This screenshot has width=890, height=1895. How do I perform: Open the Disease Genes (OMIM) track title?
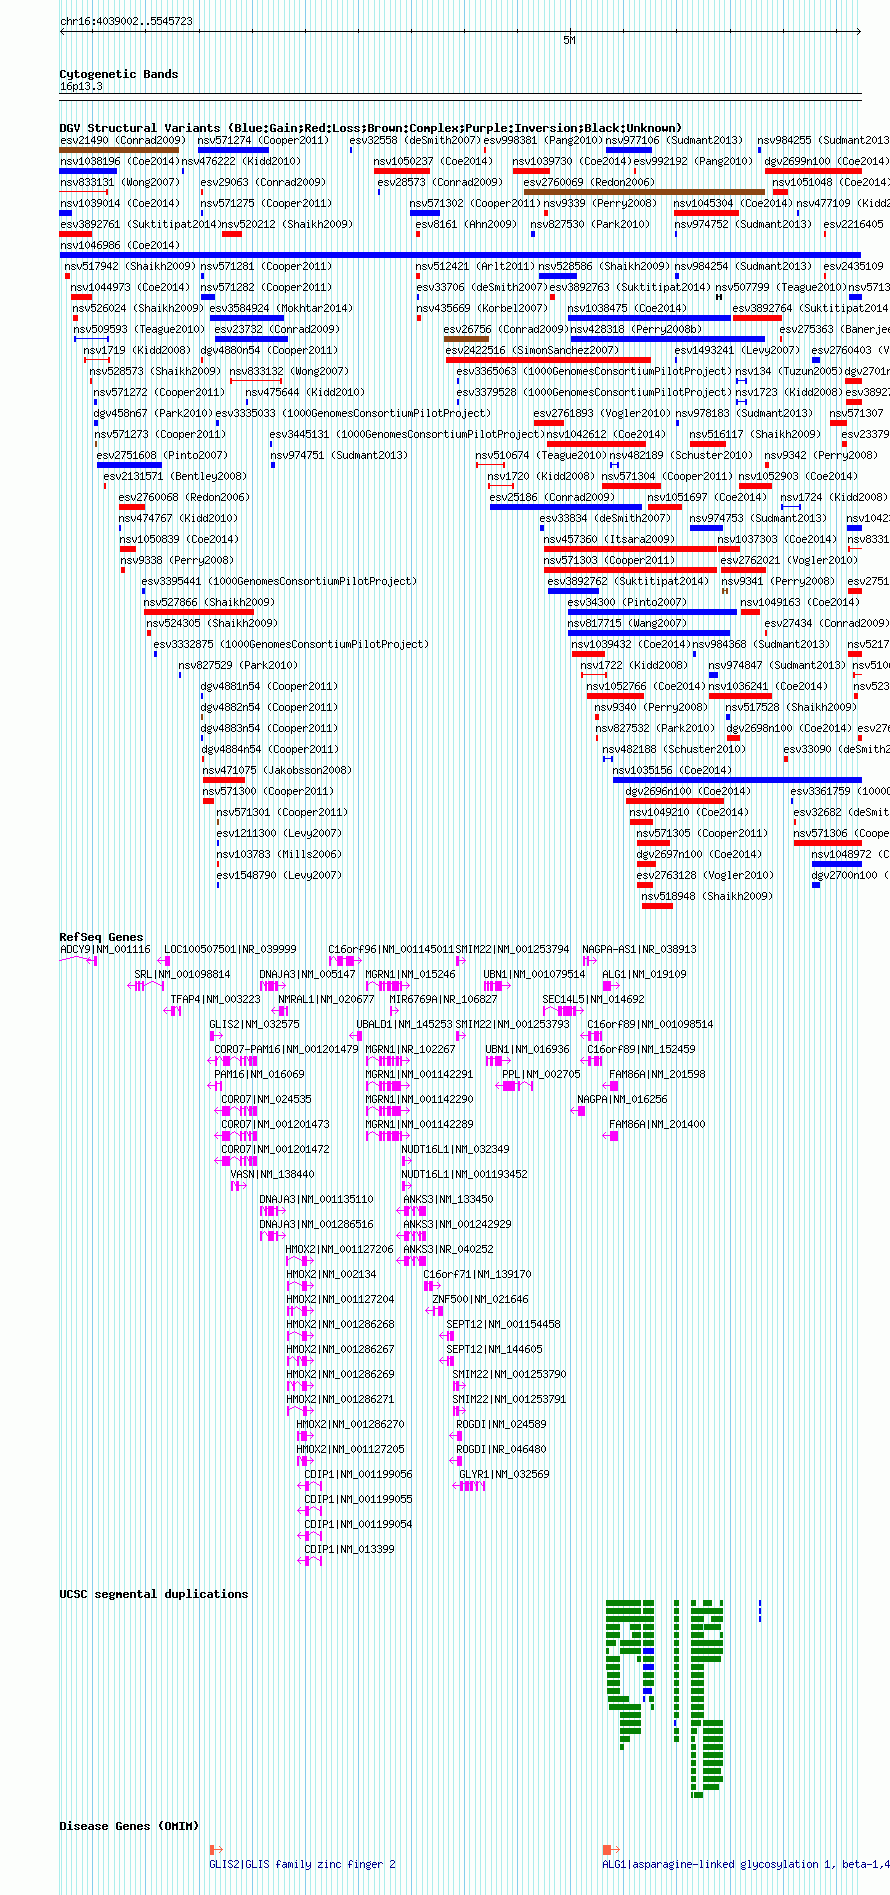pyautogui.click(x=129, y=1826)
